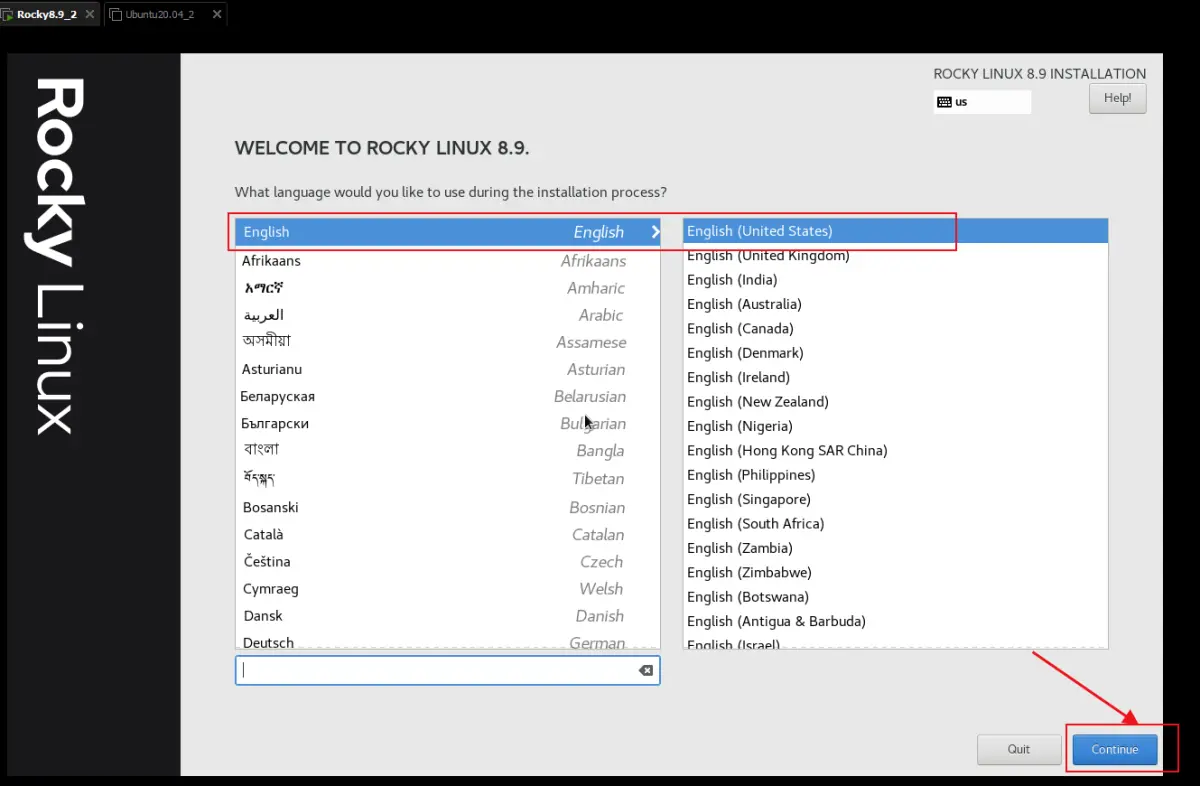The width and height of the screenshot is (1200, 786).
Task: Select Català (Catalan) language
Action: point(448,534)
